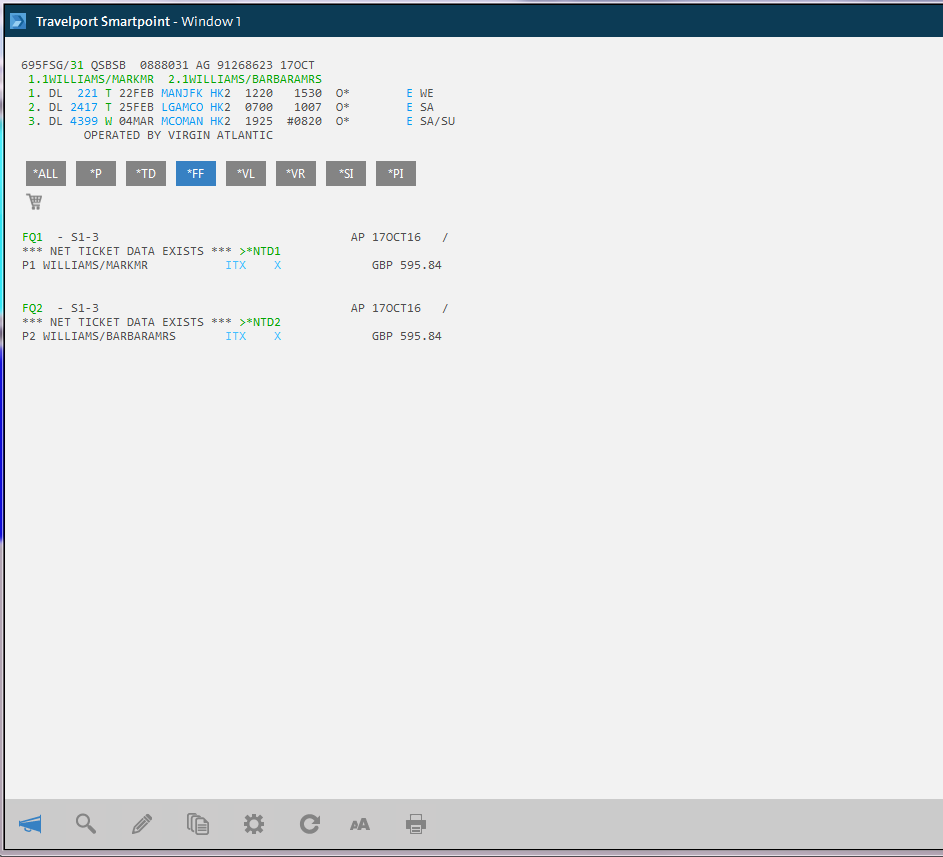The height and width of the screenshot is (857, 943).
Task: Open filed fare FQ1 link
Action: click(x=32, y=237)
